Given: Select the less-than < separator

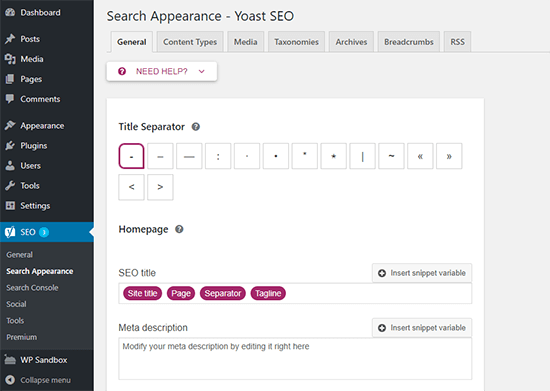Looking at the screenshot, I should coord(132,187).
